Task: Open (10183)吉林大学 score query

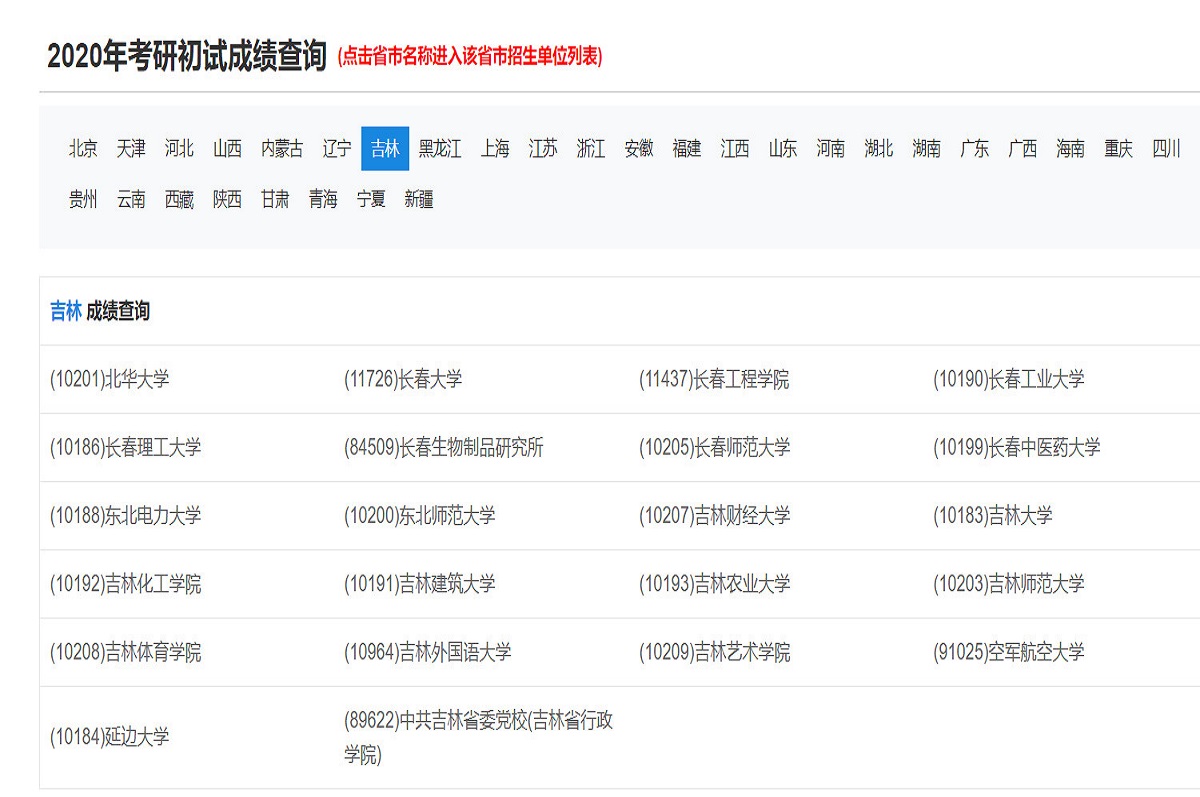Action: tap(993, 516)
